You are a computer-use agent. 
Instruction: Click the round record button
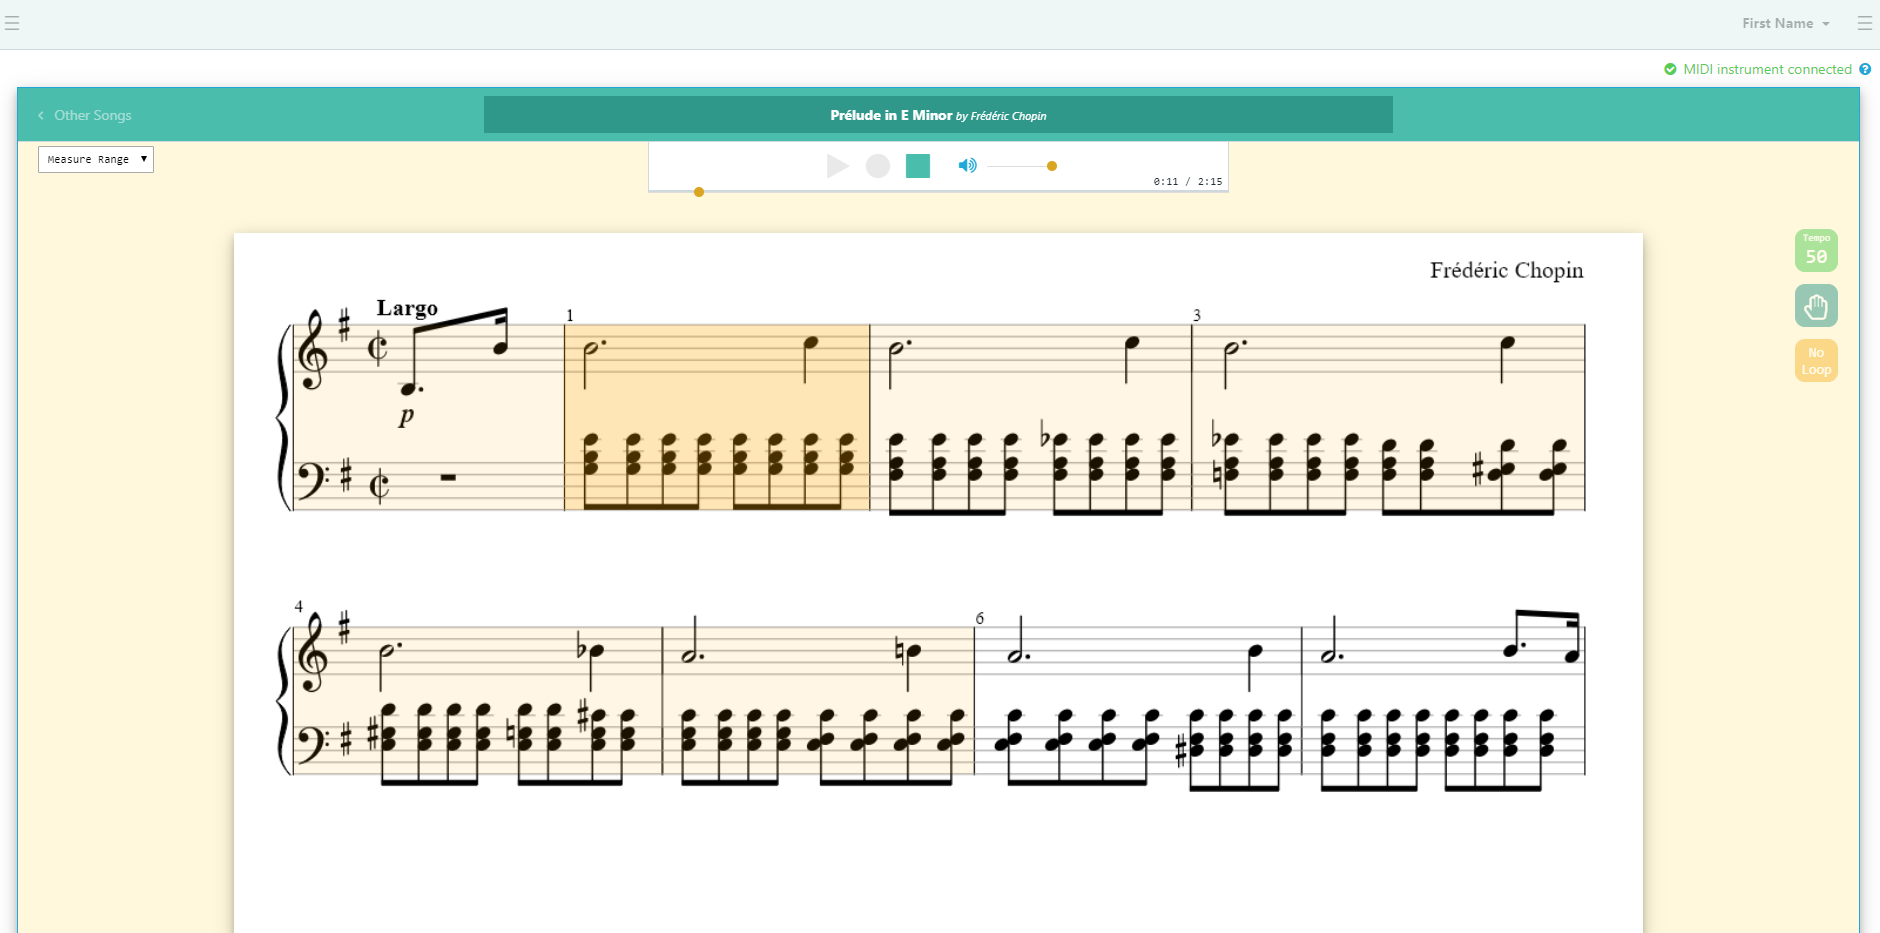(x=878, y=166)
